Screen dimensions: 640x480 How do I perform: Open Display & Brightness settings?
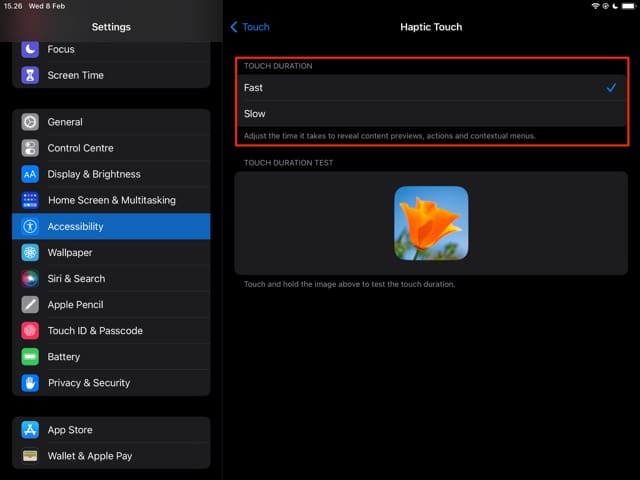108,174
